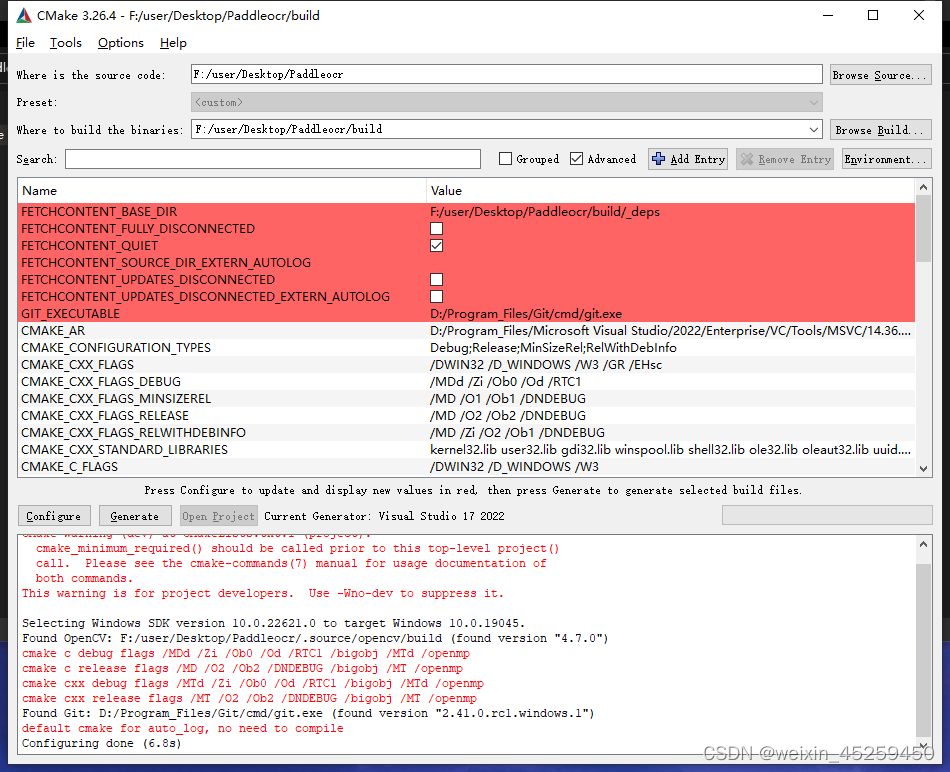Select the CMAKE_CXX_FLAGS entry
This screenshot has width=950, height=772.
click(x=466, y=364)
